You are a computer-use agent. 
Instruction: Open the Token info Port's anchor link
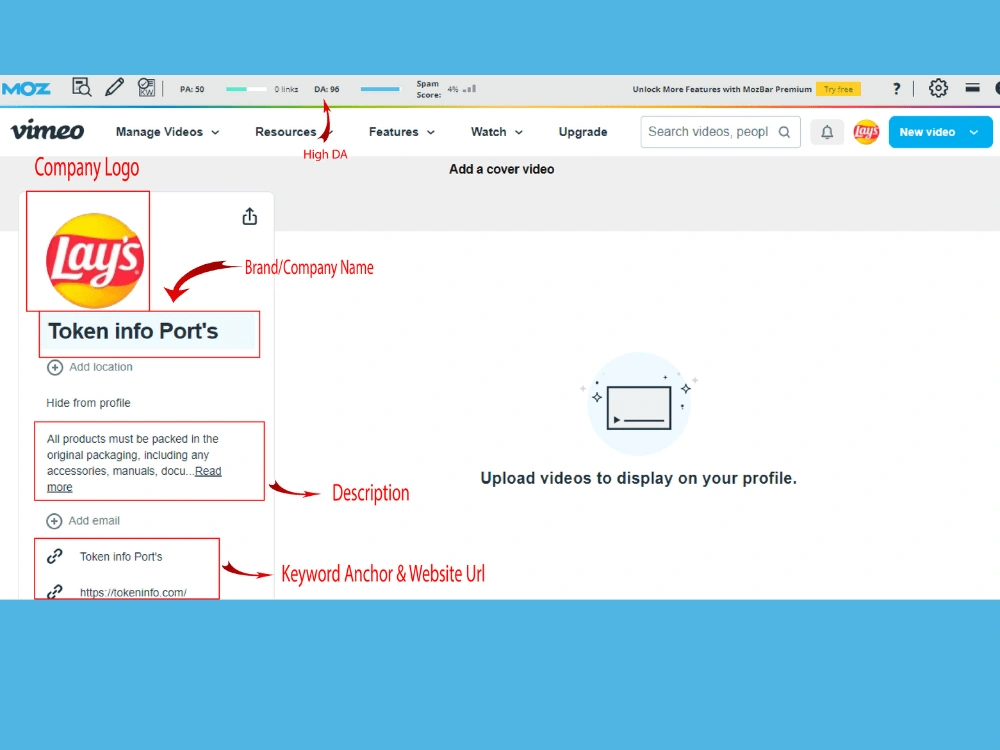pos(121,557)
